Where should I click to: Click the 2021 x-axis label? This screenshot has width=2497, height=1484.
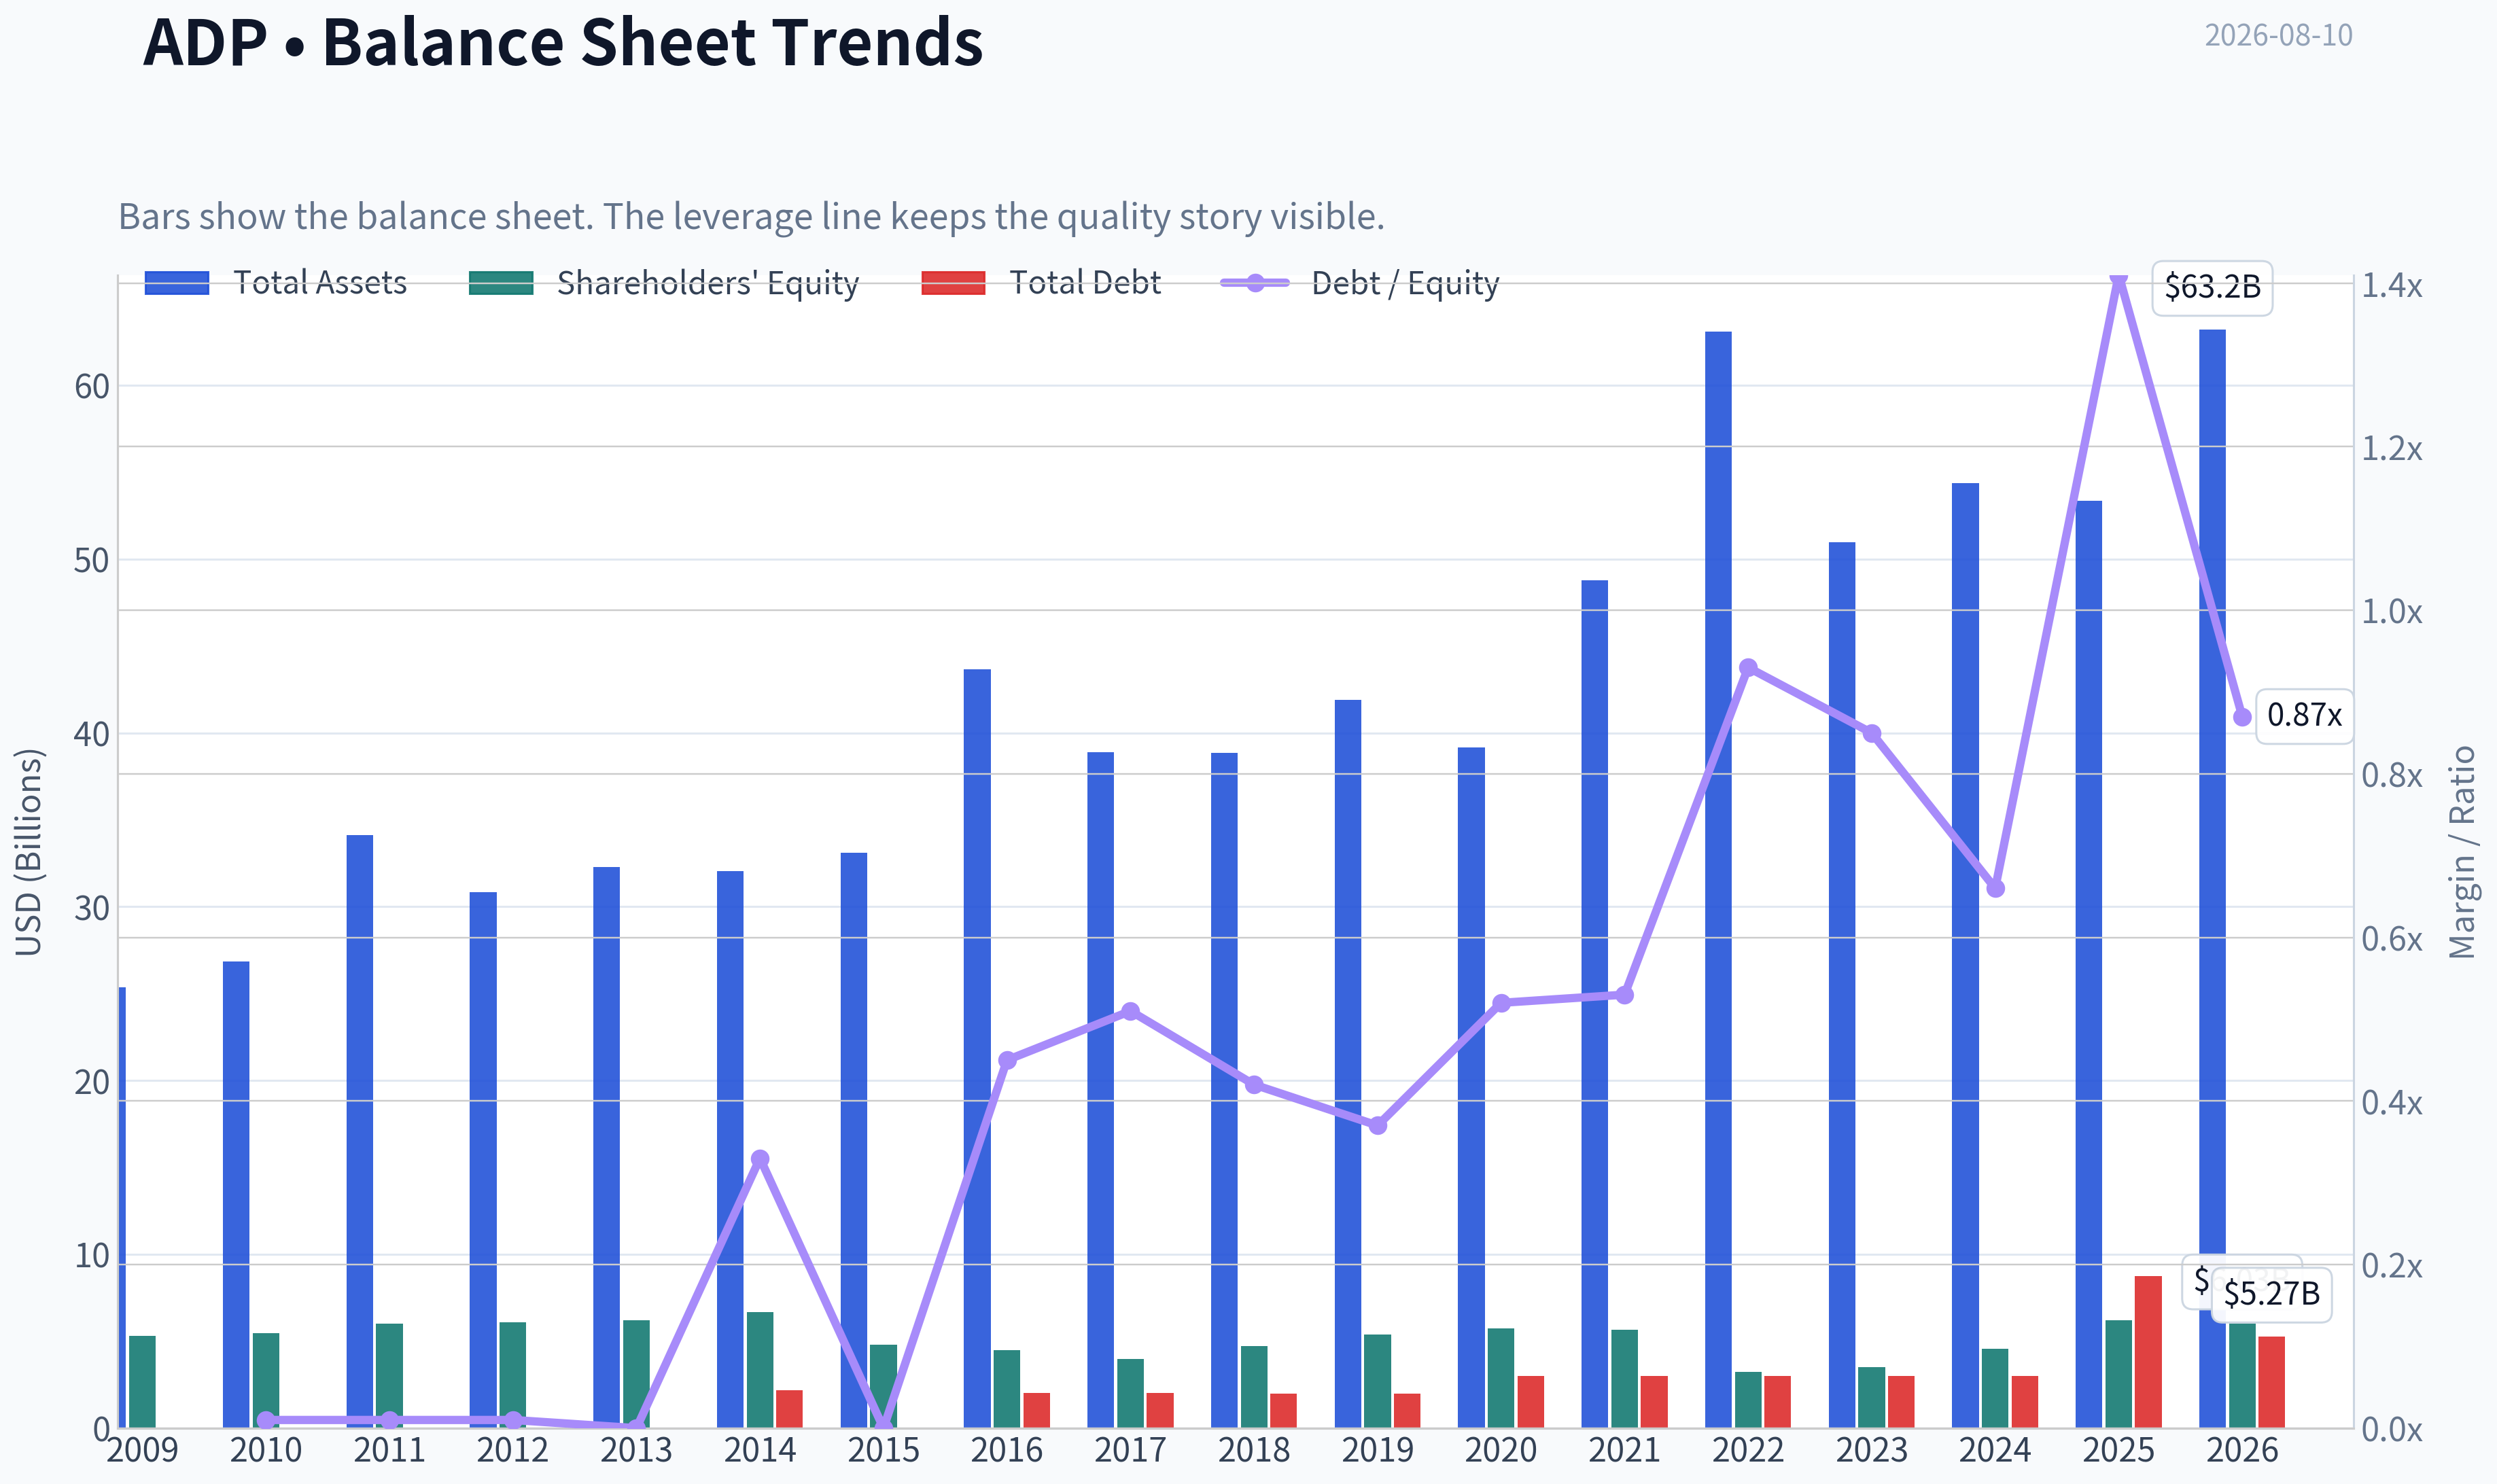coord(1624,1450)
